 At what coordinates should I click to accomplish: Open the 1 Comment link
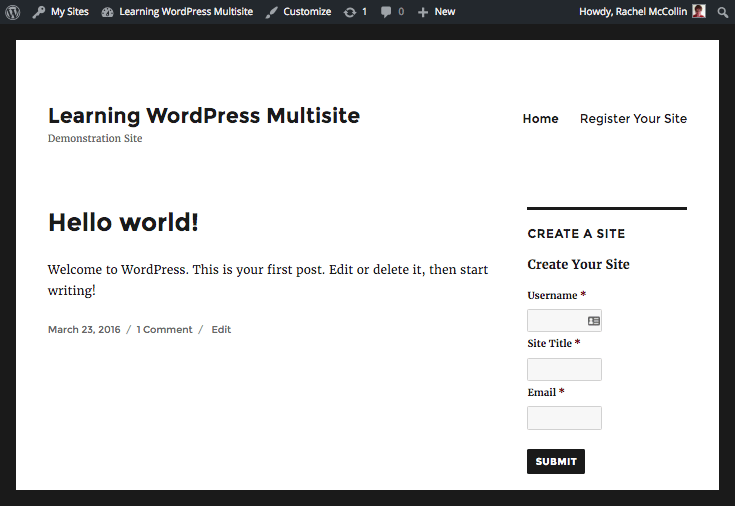click(x=164, y=330)
